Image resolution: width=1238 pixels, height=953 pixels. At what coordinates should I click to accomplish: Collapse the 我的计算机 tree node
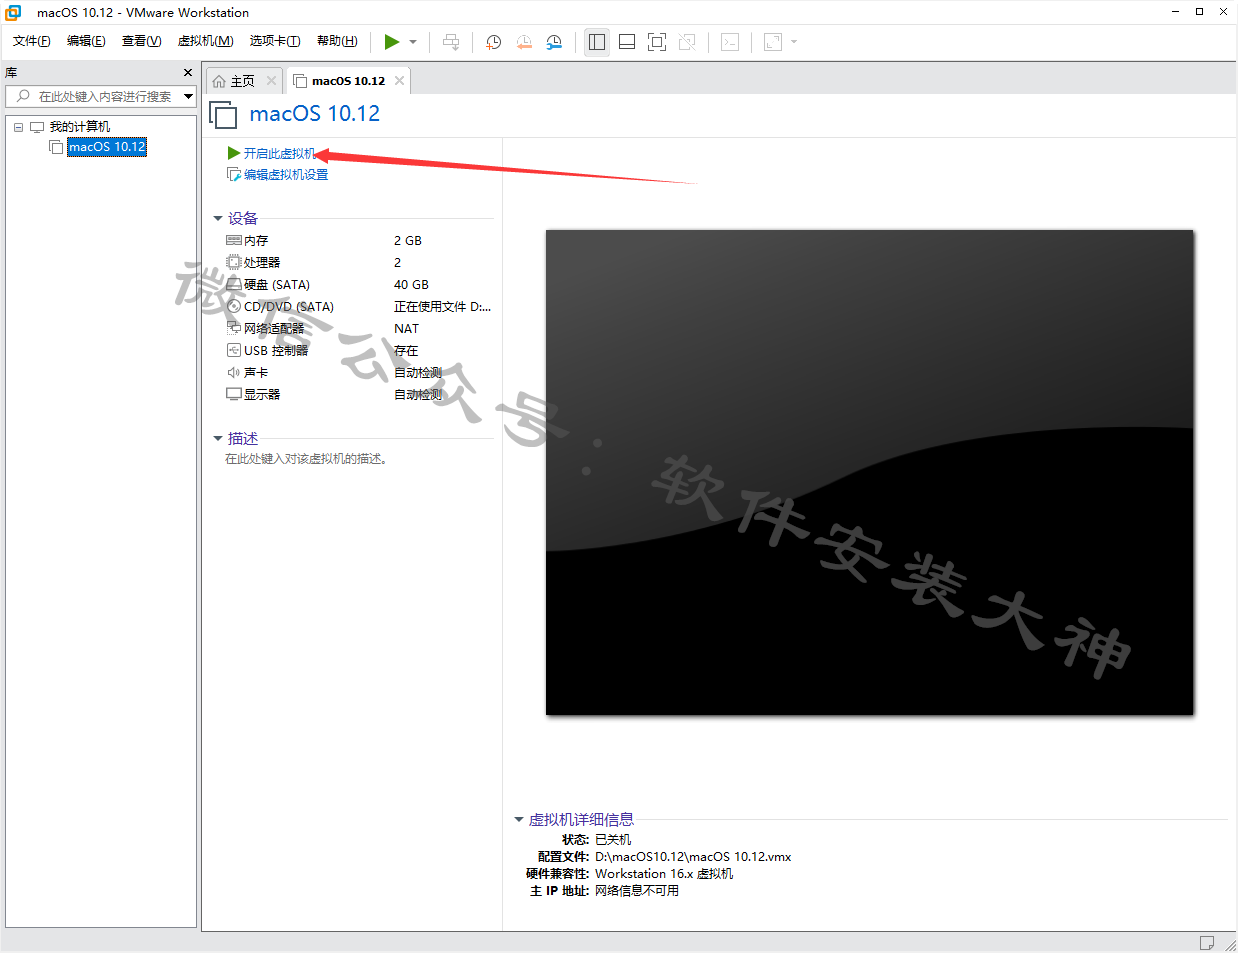click(x=18, y=127)
